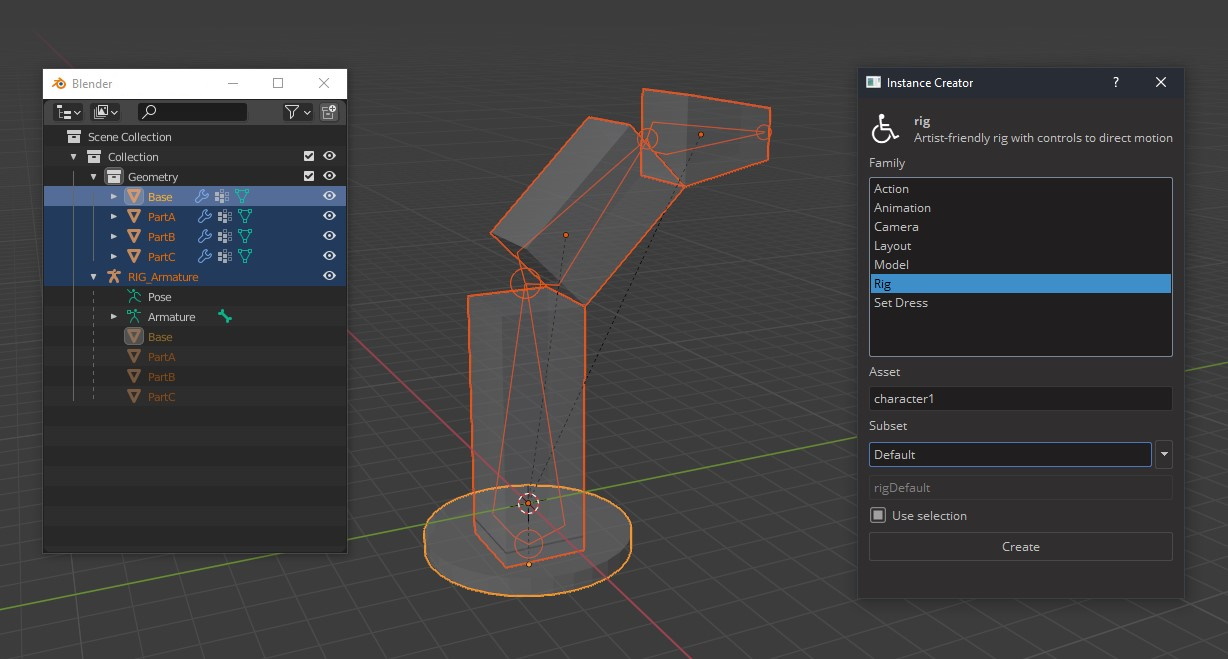Click the PartC modifiers wrench icon
This screenshot has width=1228, height=659.
pyautogui.click(x=204, y=257)
